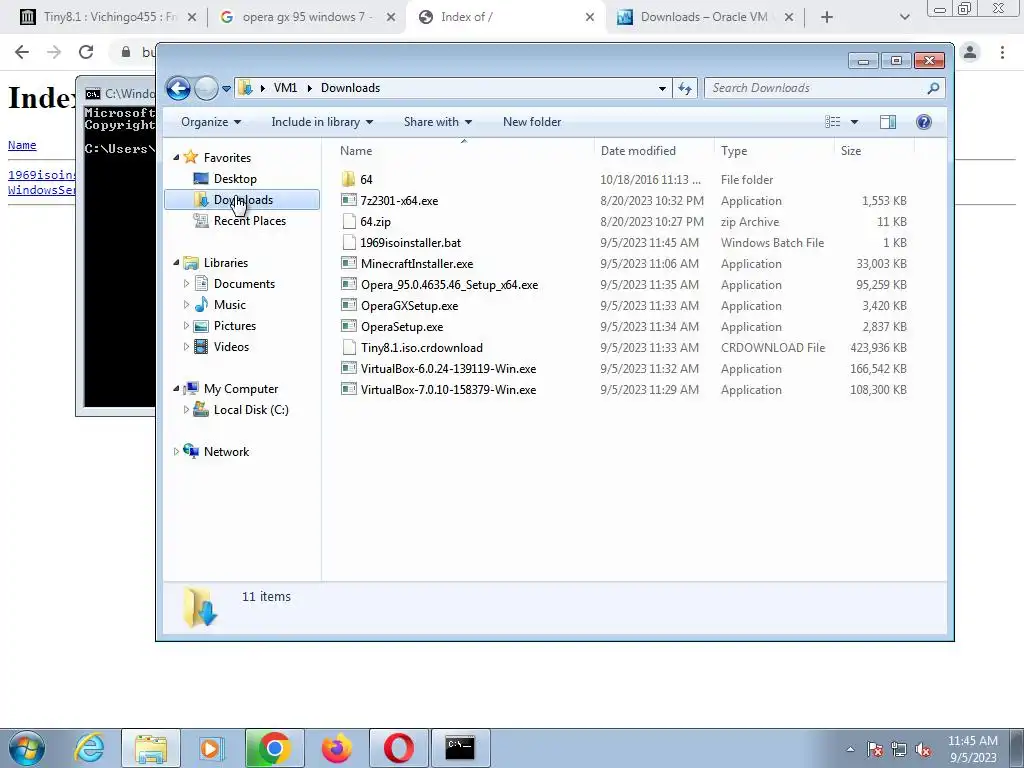Refresh the Downloads folder view

pyautogui.click(x=684, y=88)
